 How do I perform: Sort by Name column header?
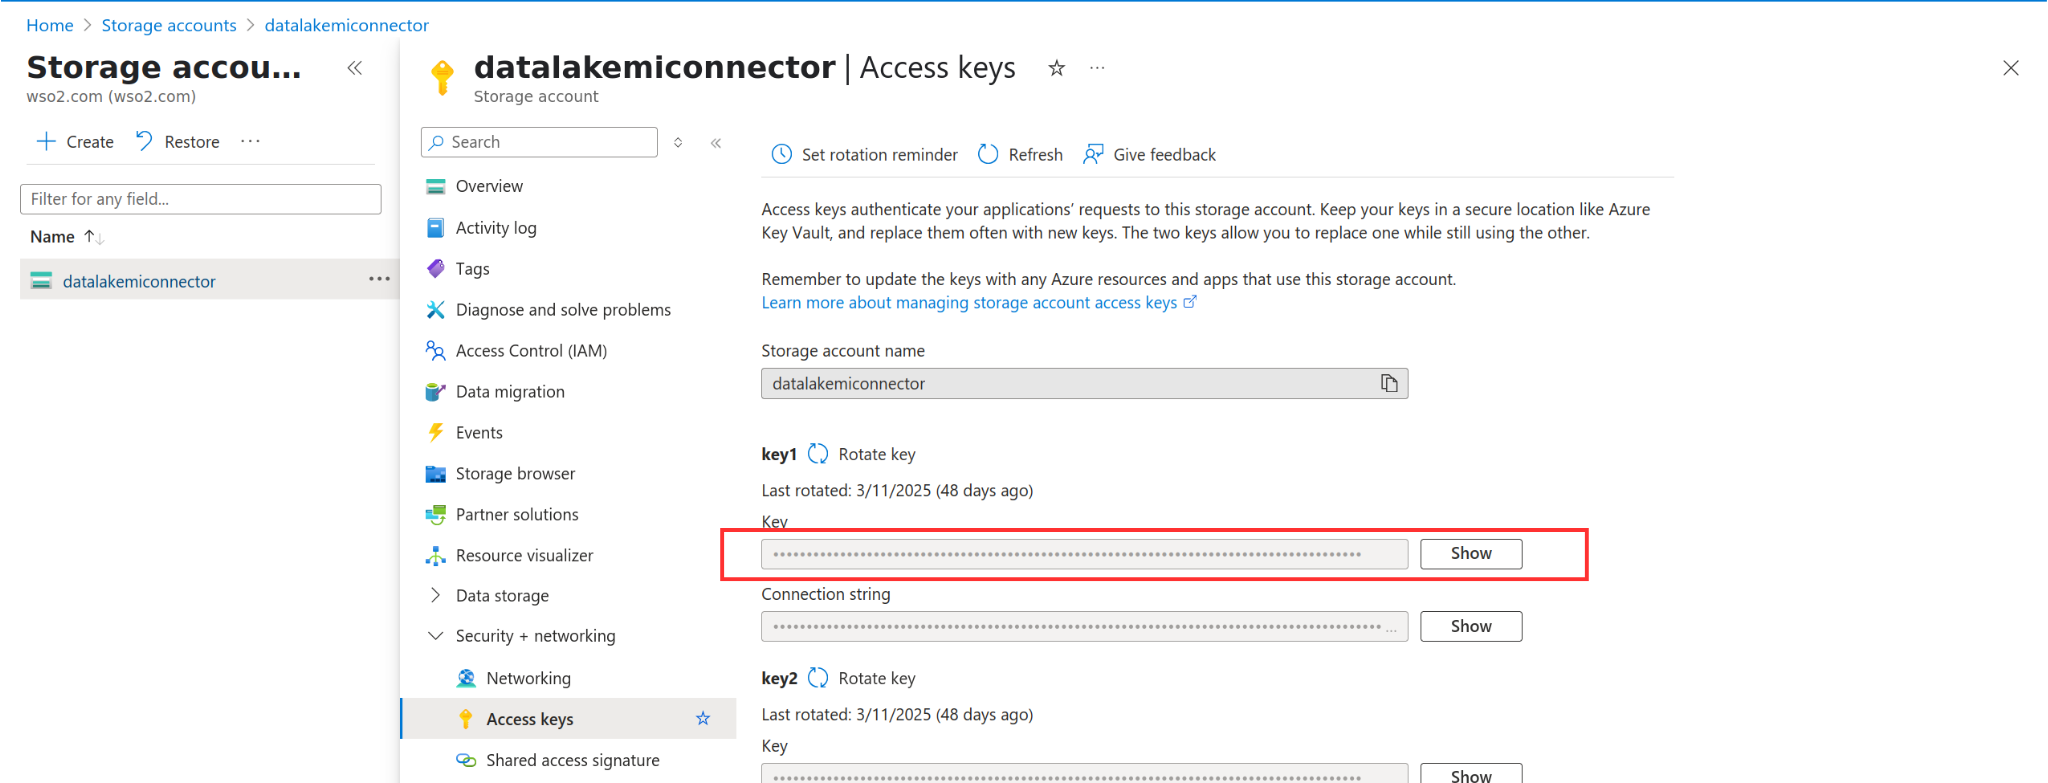(66, 237)
